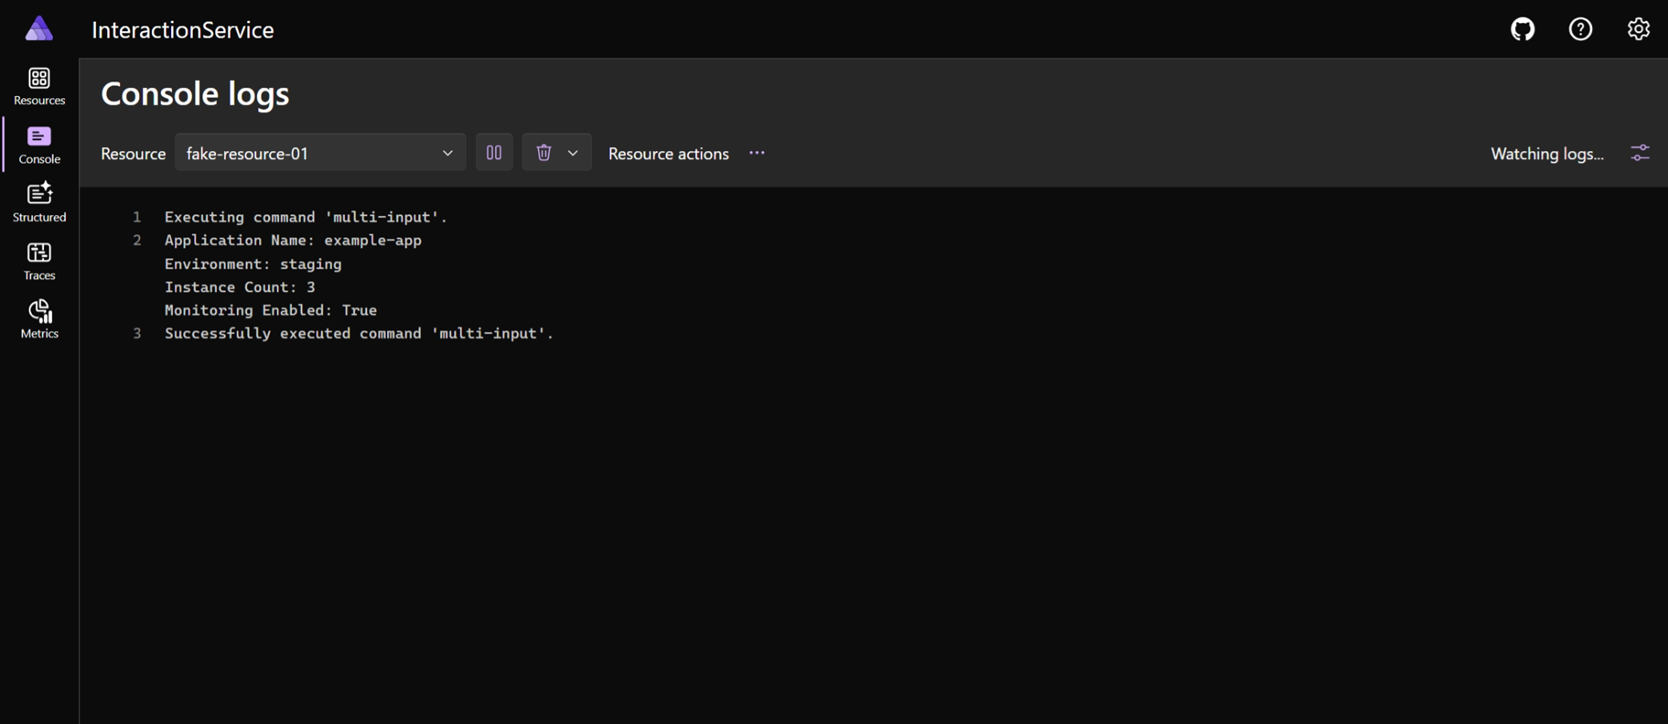Click the trash icon to clear logs
This screenshot has width=1668, height=724.
pyautogui.click(x=543, y=153)
